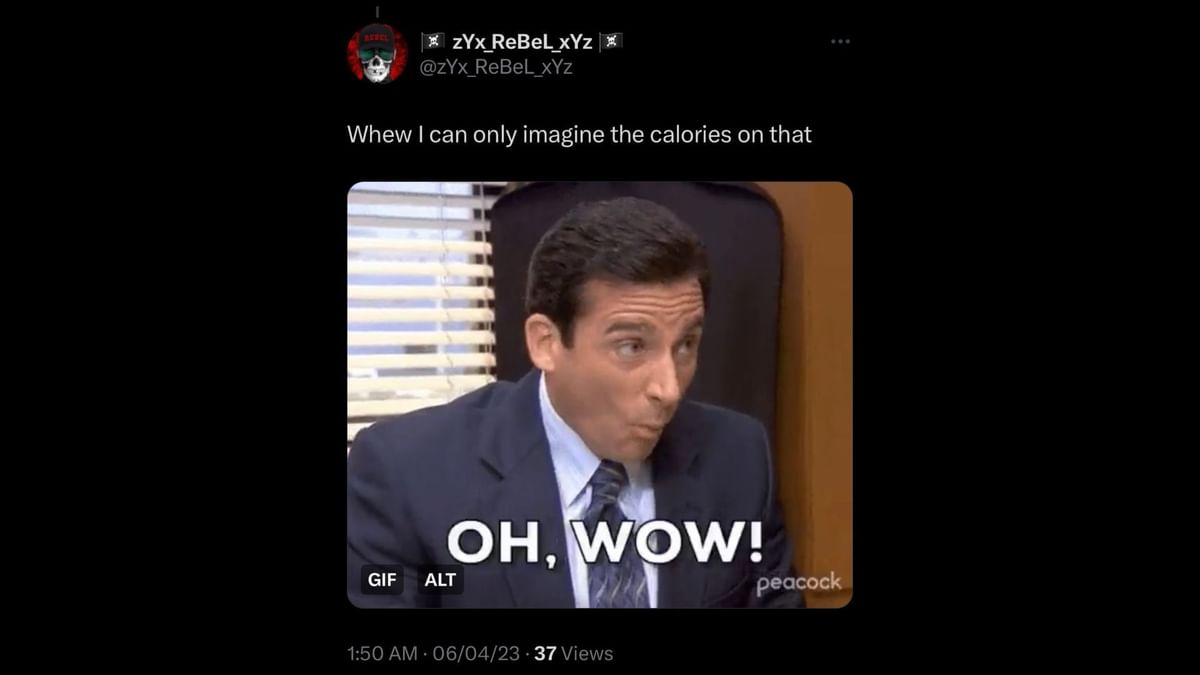Viewport: 1200px width, 675px height.
Task: Click the OH, WOW! caption text
Action: 604,543
